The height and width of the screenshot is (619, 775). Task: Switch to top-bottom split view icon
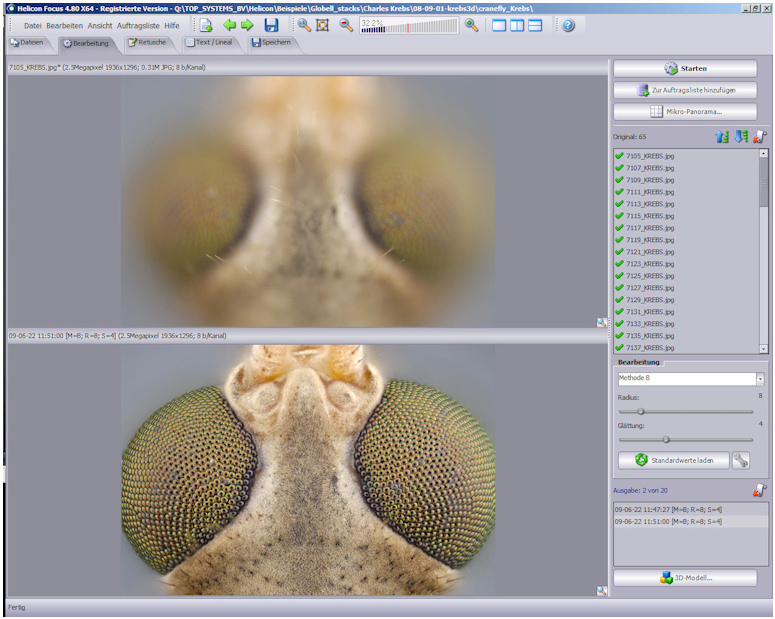(x=535, y=25)
